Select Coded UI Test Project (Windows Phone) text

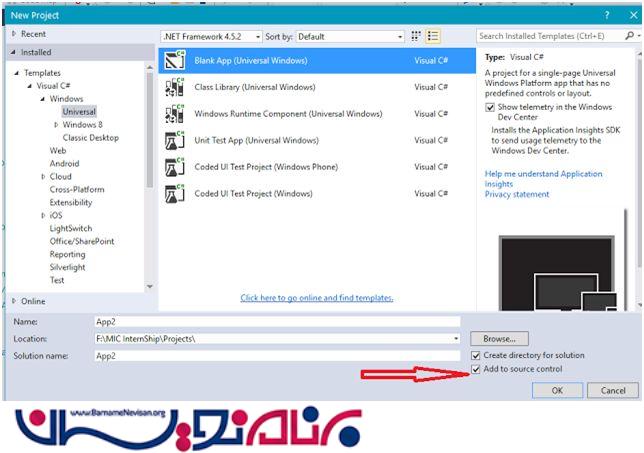click(266, 167)
